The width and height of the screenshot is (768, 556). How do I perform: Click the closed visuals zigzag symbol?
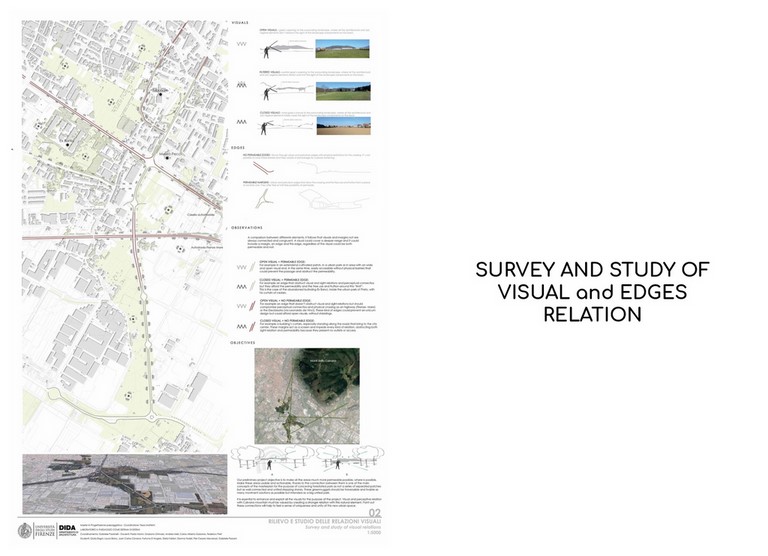(240, 122)
